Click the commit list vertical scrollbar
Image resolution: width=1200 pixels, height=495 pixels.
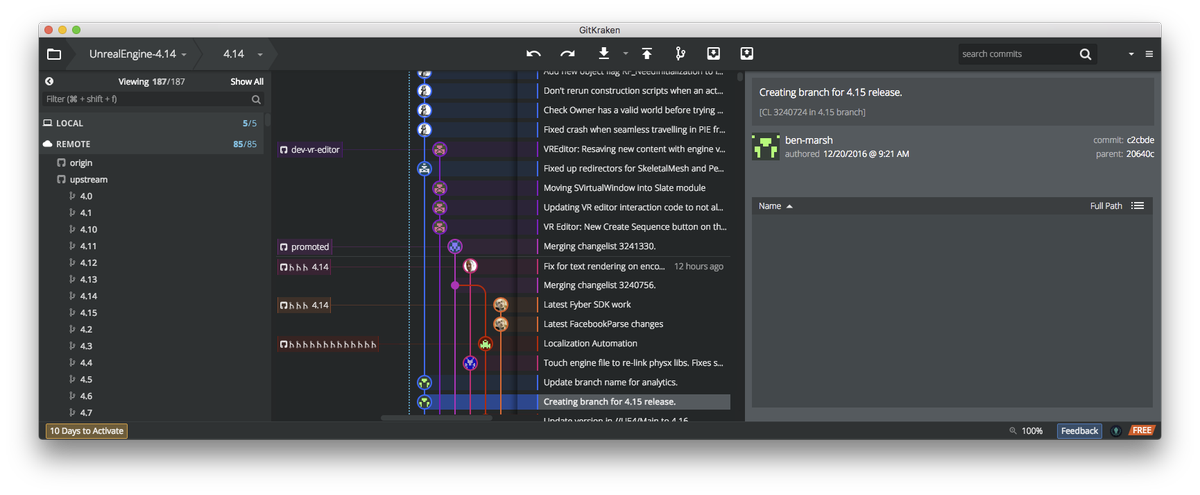(x=740, y=76)
